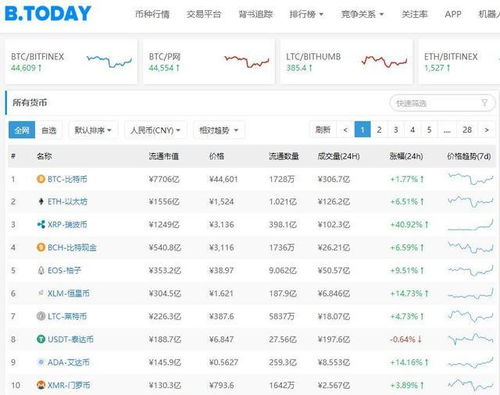This screenshot has height=395, width=500.
Task: Expand the 相对趋势 trend dropdown
Action: pyautogui.click(x=219, y=130)
